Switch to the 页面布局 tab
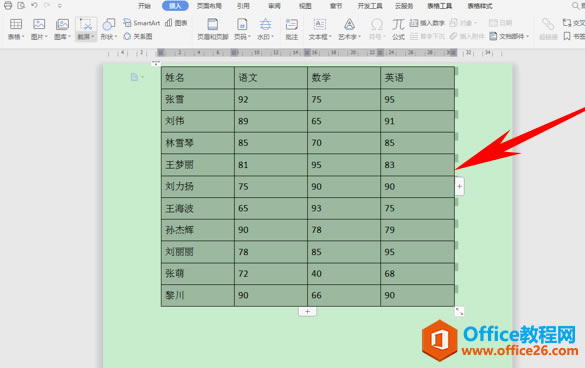Image resolution: width=585 pixels, height=368 pixels. coord(209,6)
